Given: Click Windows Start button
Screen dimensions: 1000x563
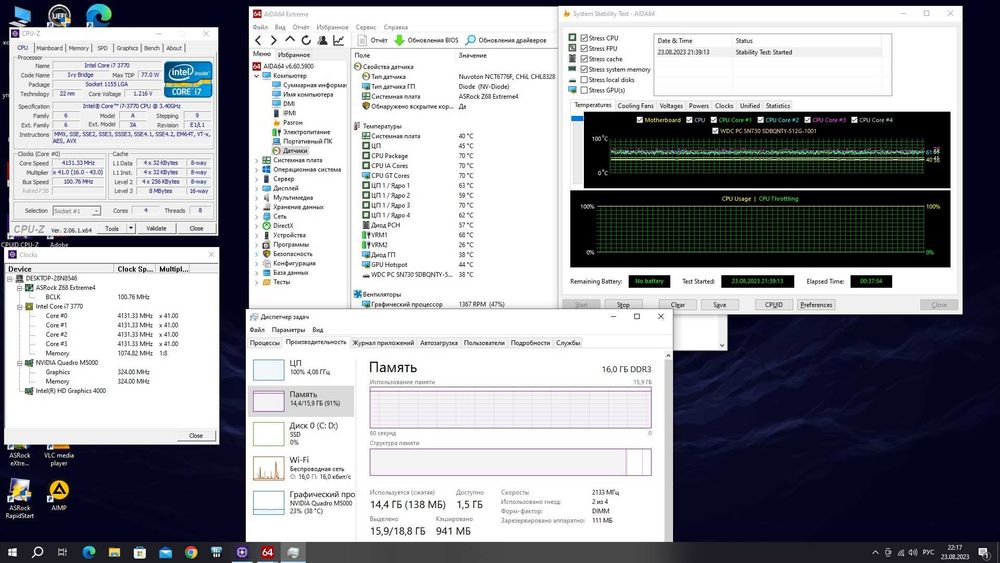Looking at the screenshot, I should point(12,552).
